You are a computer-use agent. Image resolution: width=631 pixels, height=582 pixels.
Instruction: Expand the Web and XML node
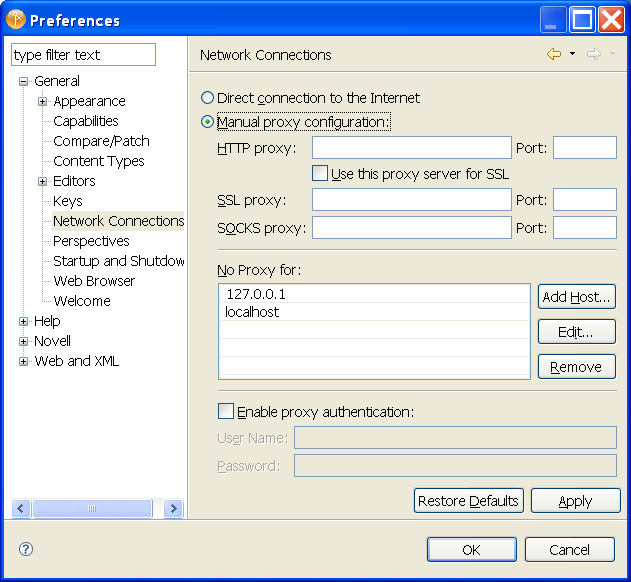(23, 361)
